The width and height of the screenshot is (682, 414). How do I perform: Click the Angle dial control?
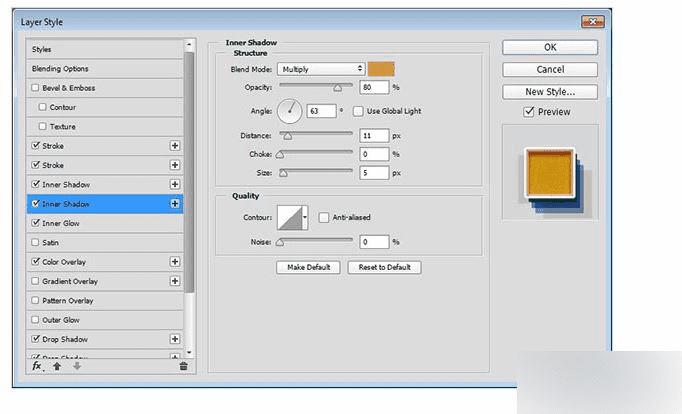(289, 111)
